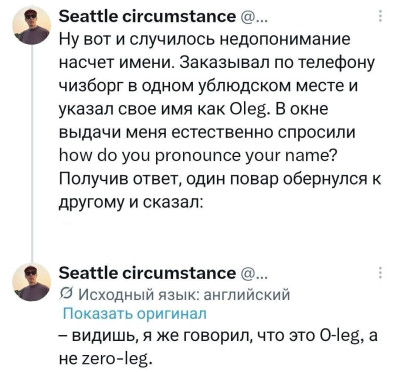Open "Seattle circumstance" name on reply tweet
Image resolution: width=400 pixels, height=372 pixels.
click(x=147, y=273)
